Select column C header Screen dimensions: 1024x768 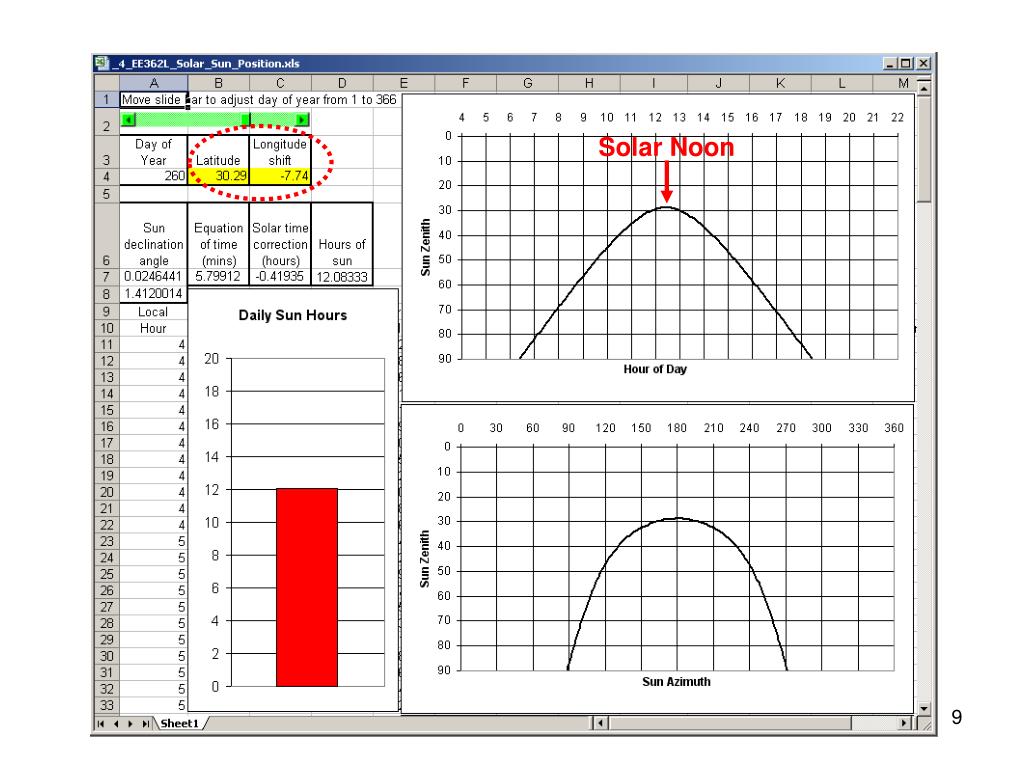pyautogui.click(x=280, y=83)
